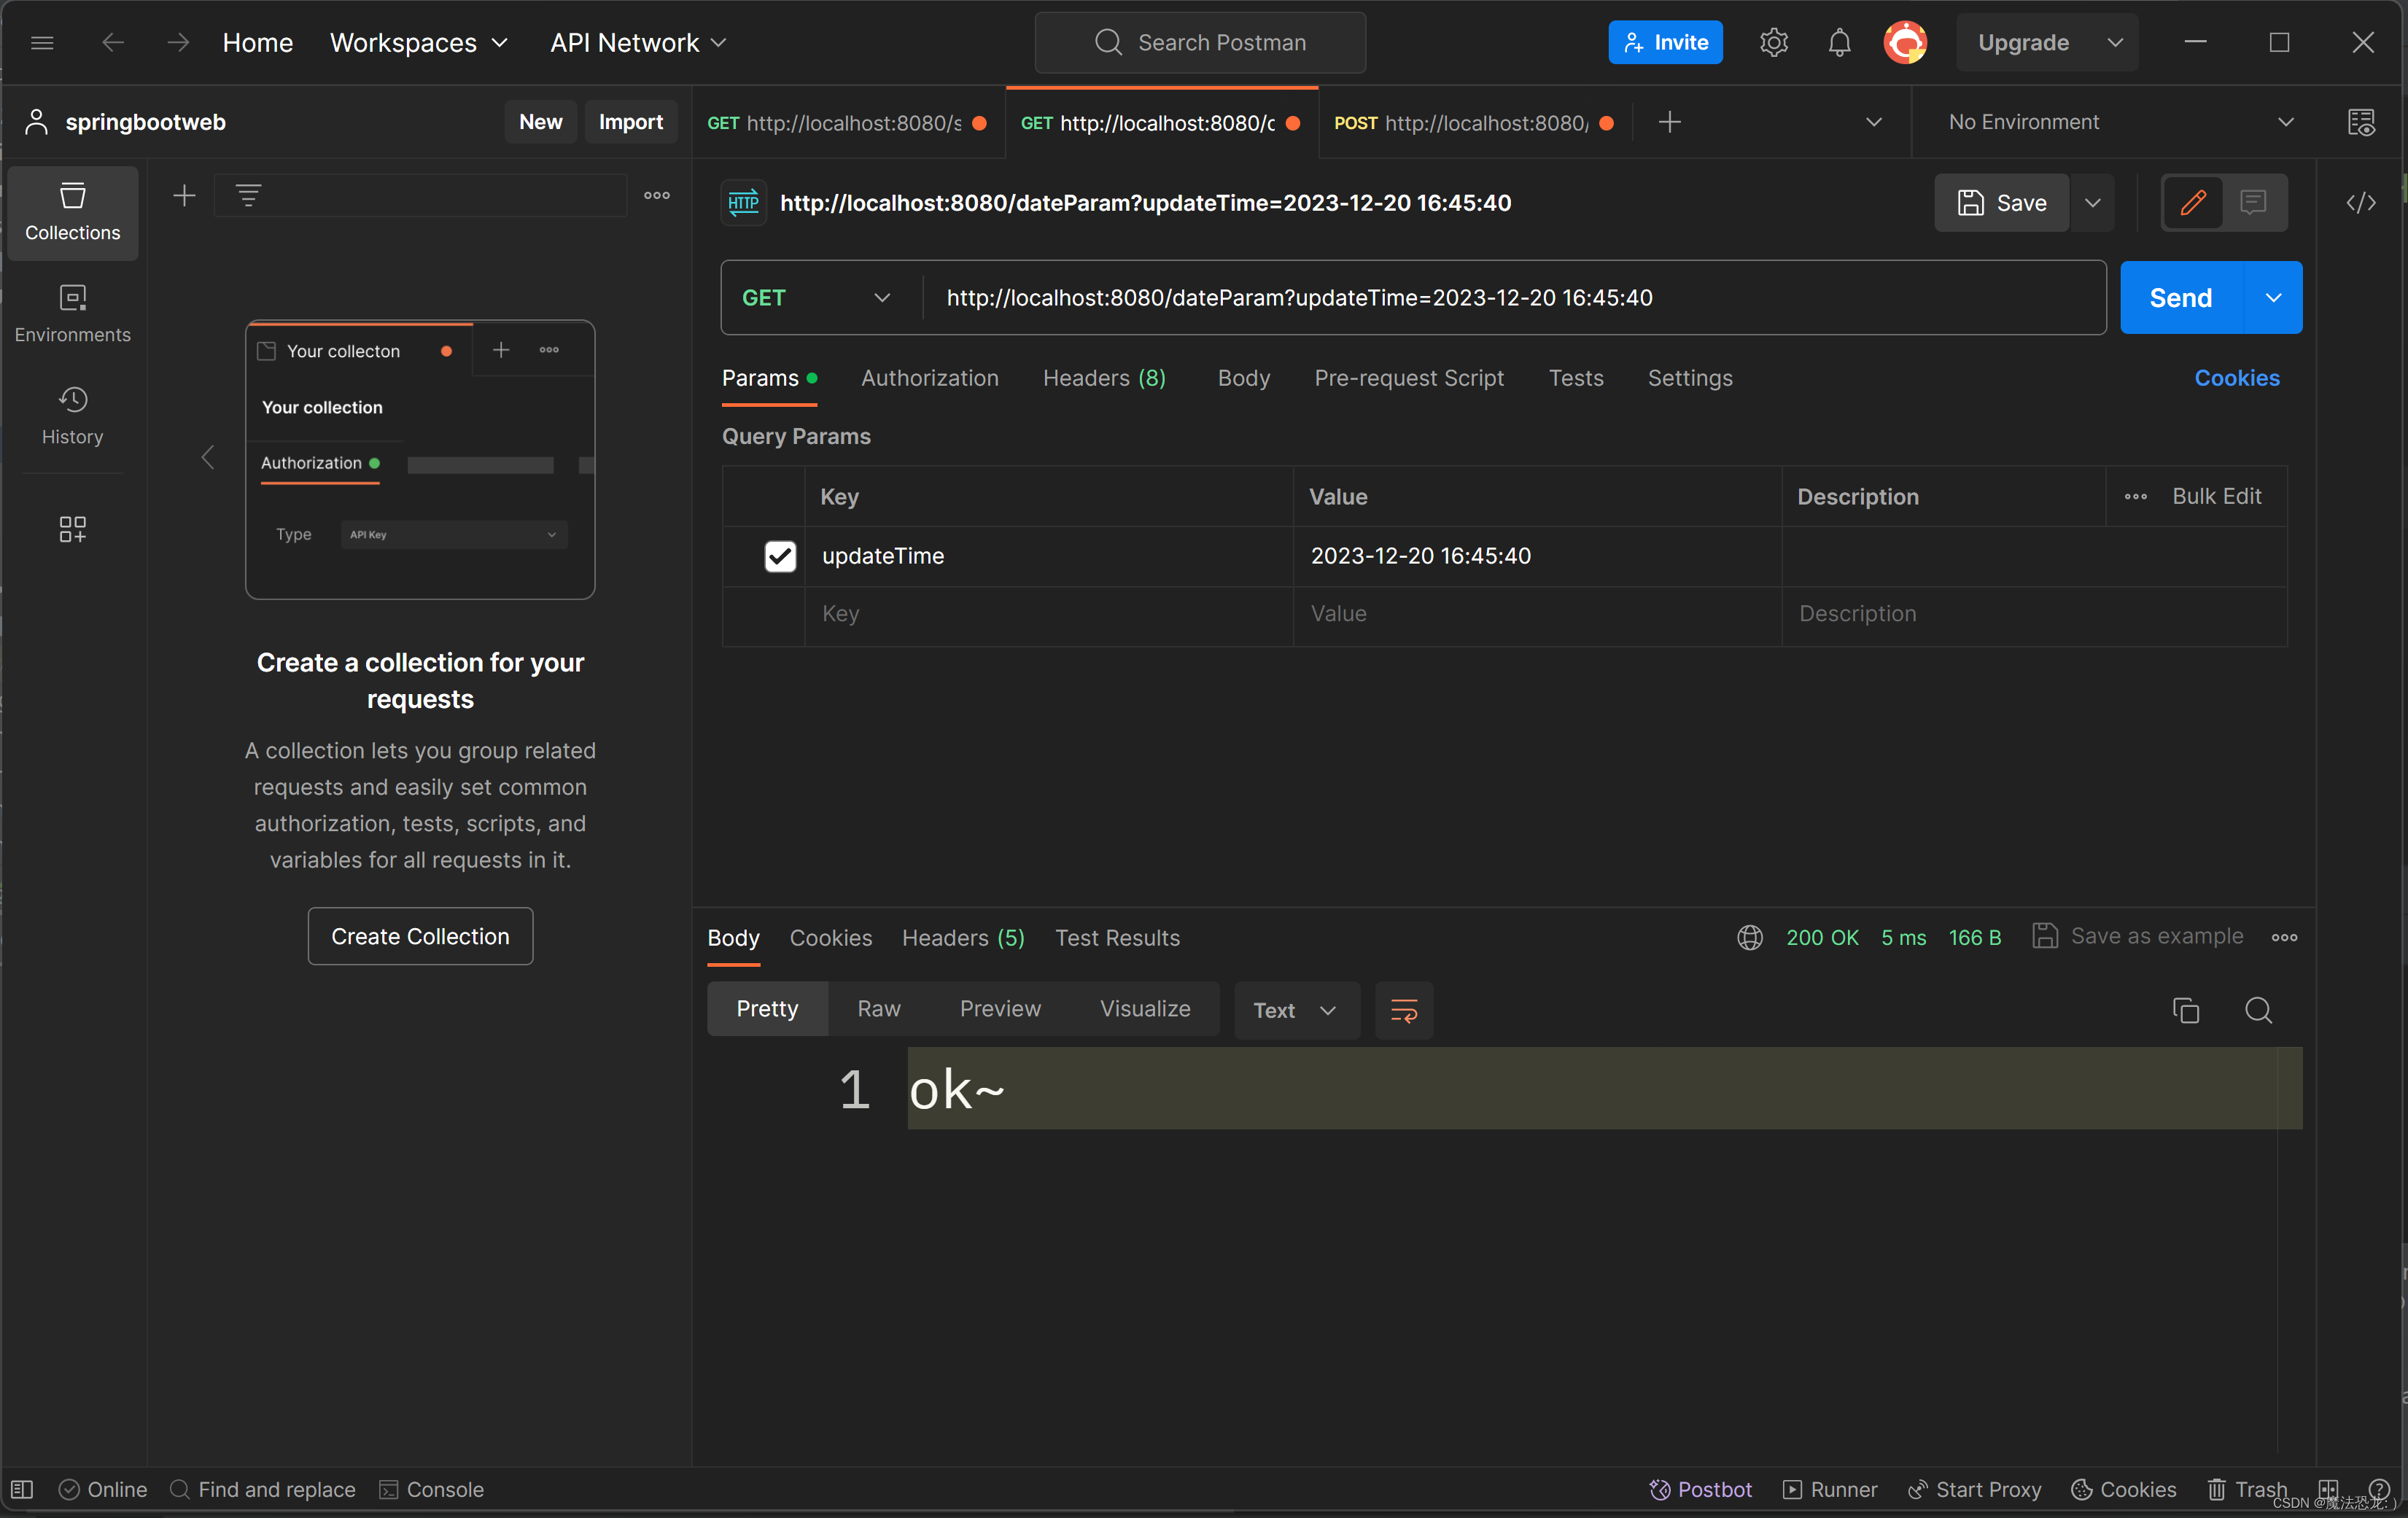Open settings gear icon

pyautogui.click(x=1773, y=42)
